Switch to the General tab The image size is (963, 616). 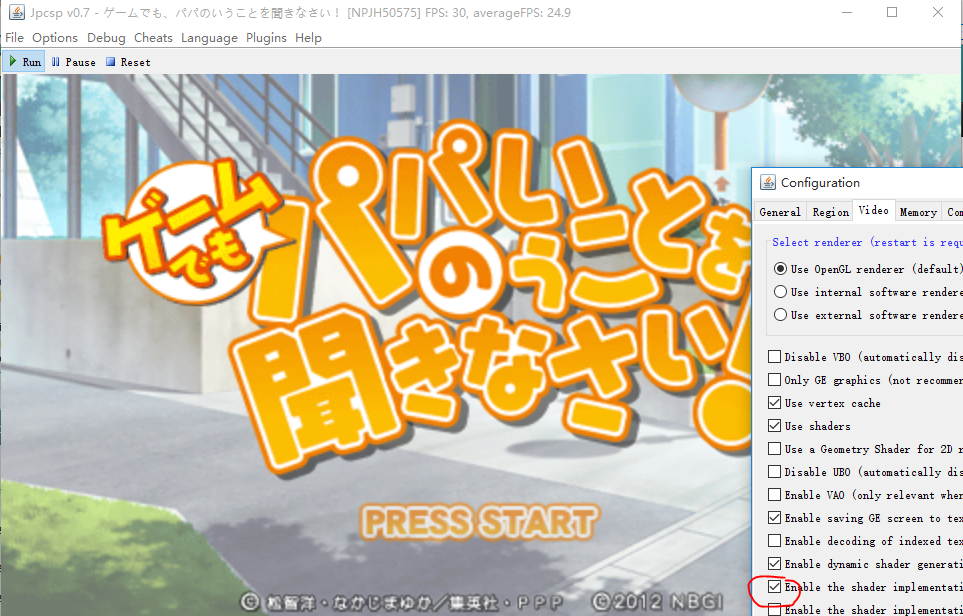click(x=780, y=212)
